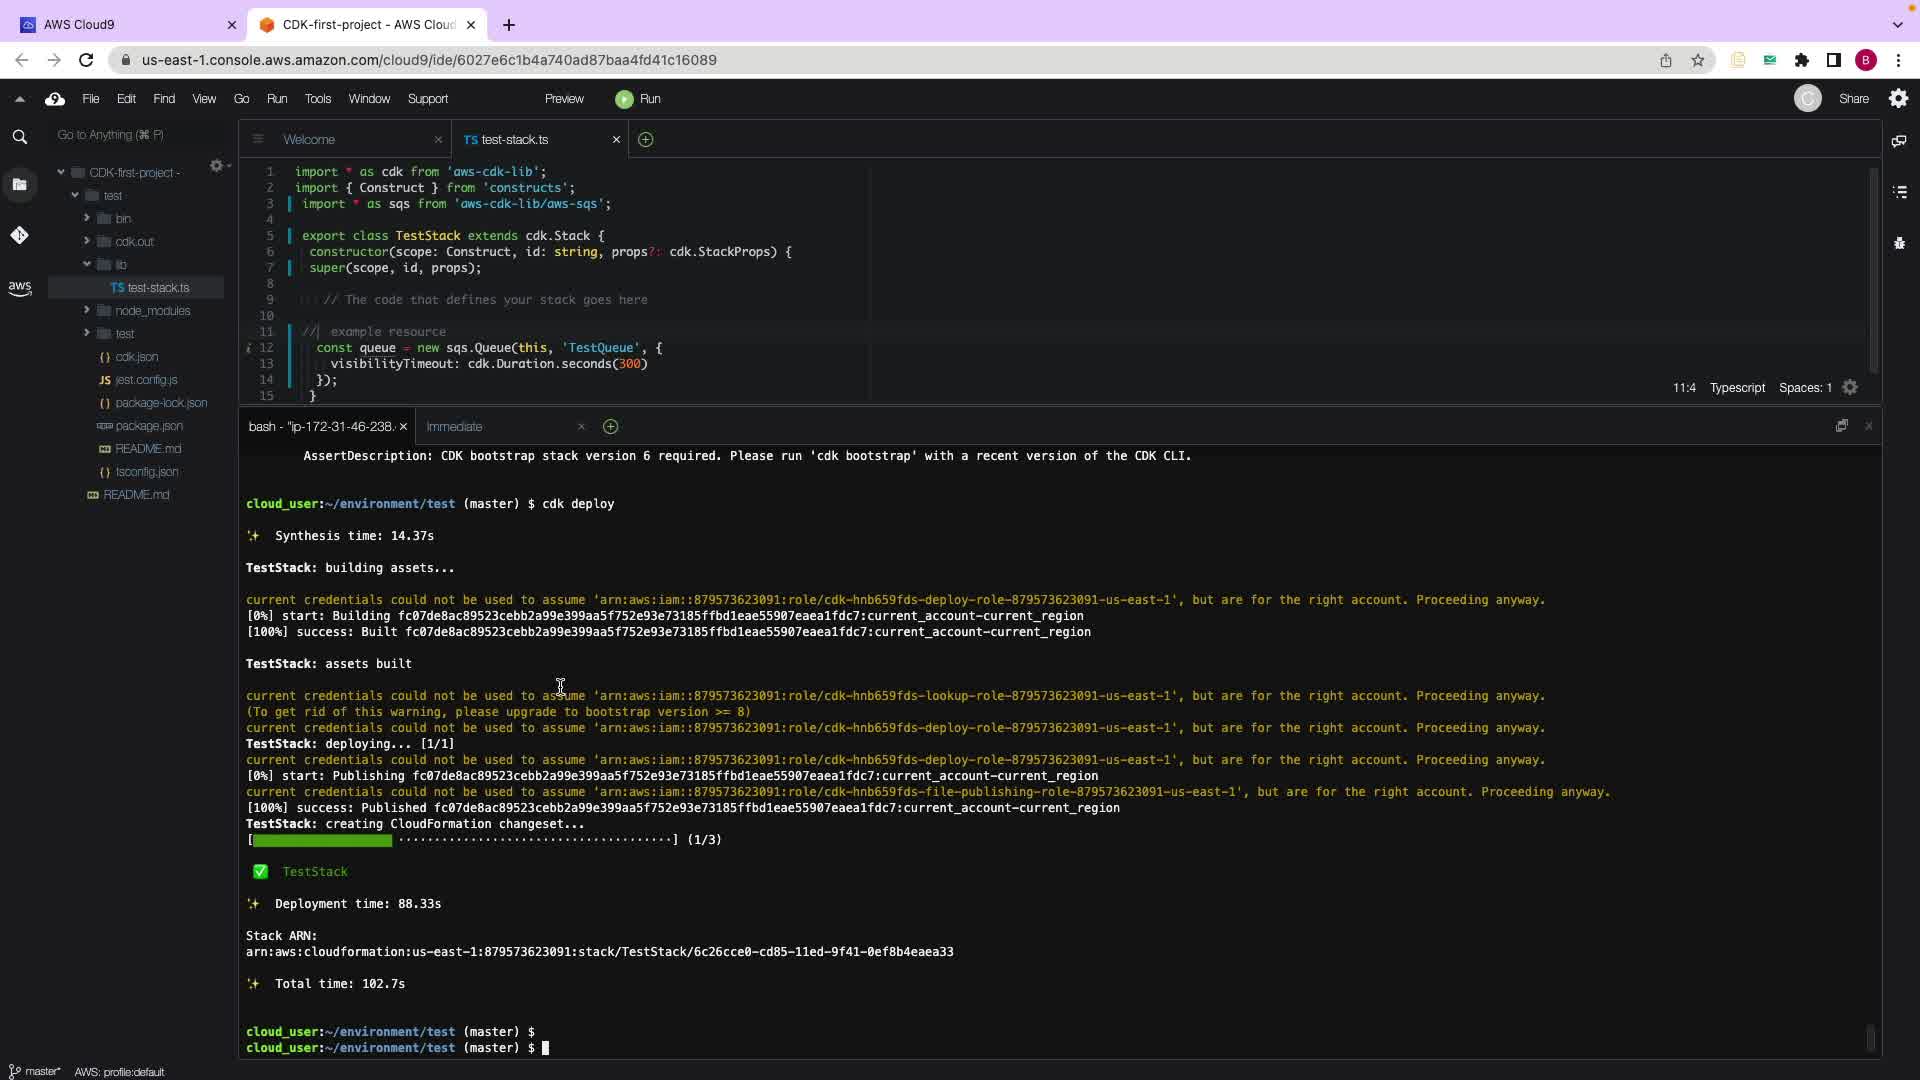Screen dimensions: 1920x1080
Task: Click the Outline panel icon
Action: 1900,192
